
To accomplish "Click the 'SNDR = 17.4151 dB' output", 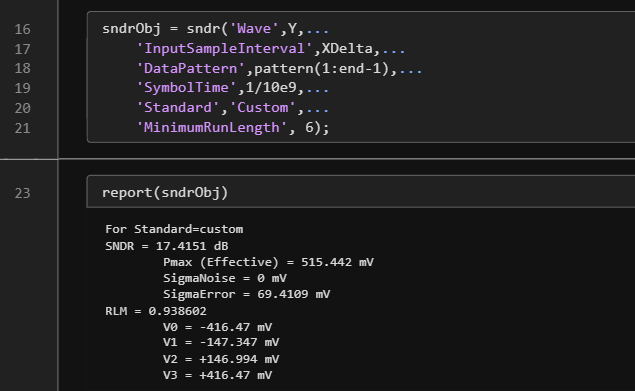I will tap(166, 246).
